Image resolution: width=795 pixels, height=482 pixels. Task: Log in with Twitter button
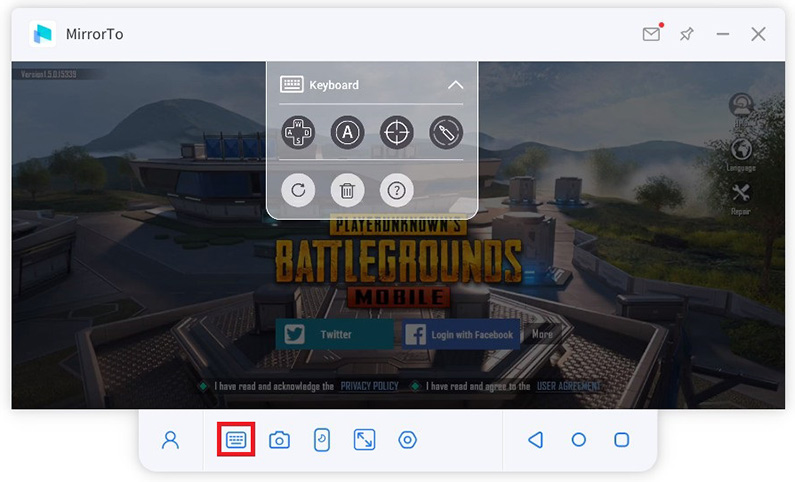335,334
